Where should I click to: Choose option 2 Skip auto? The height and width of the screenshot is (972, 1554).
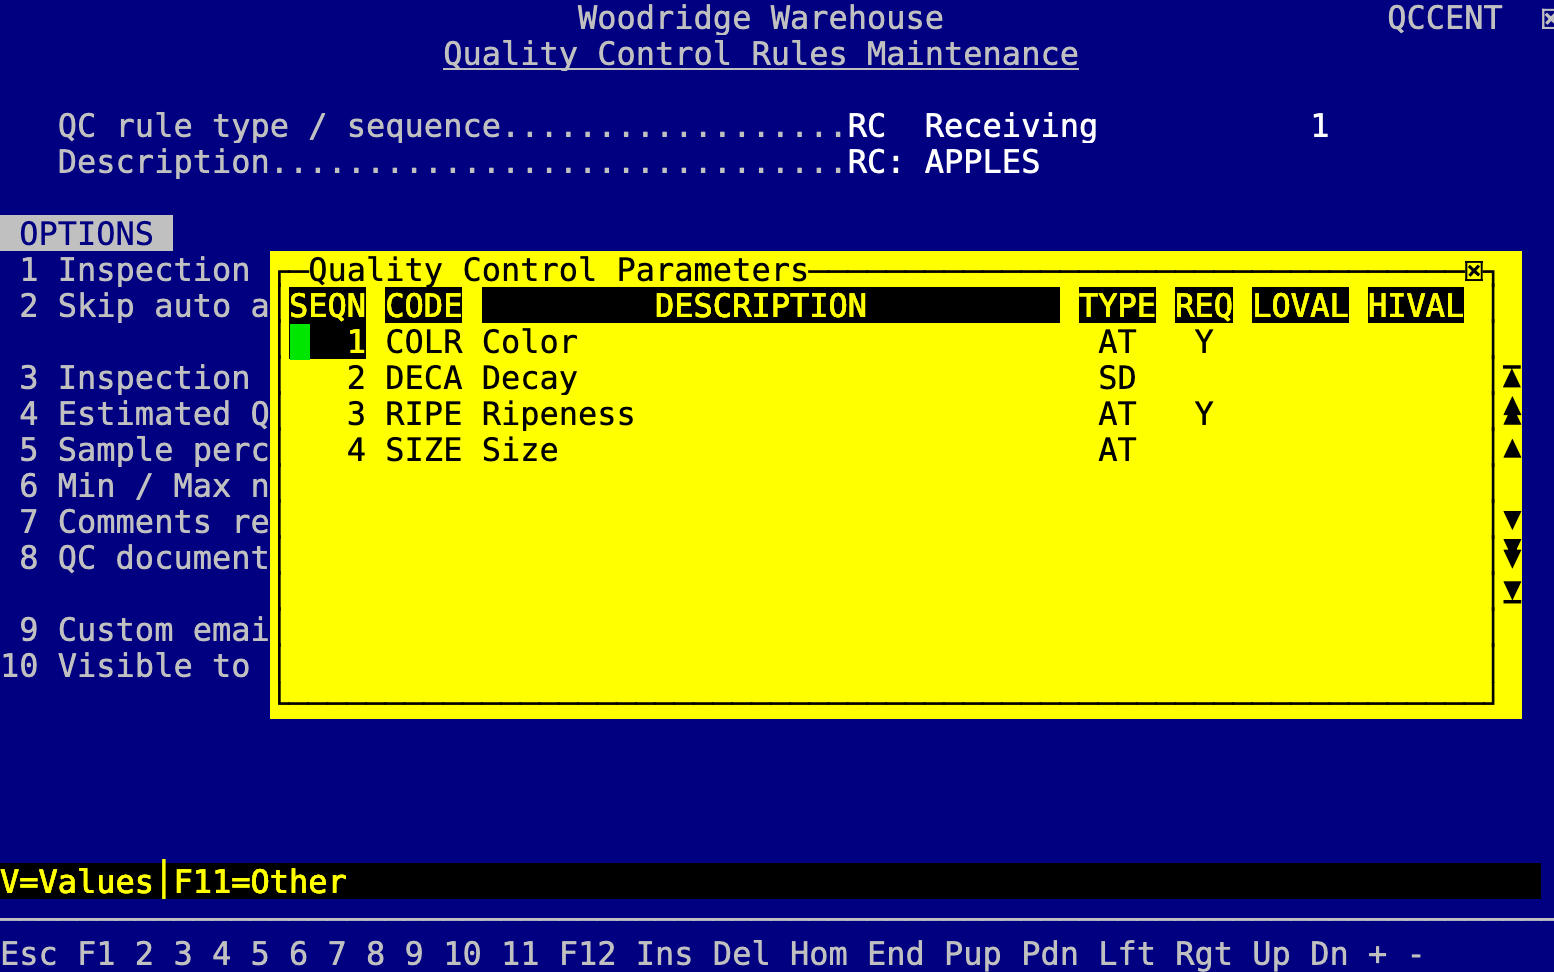coord(144,306)
